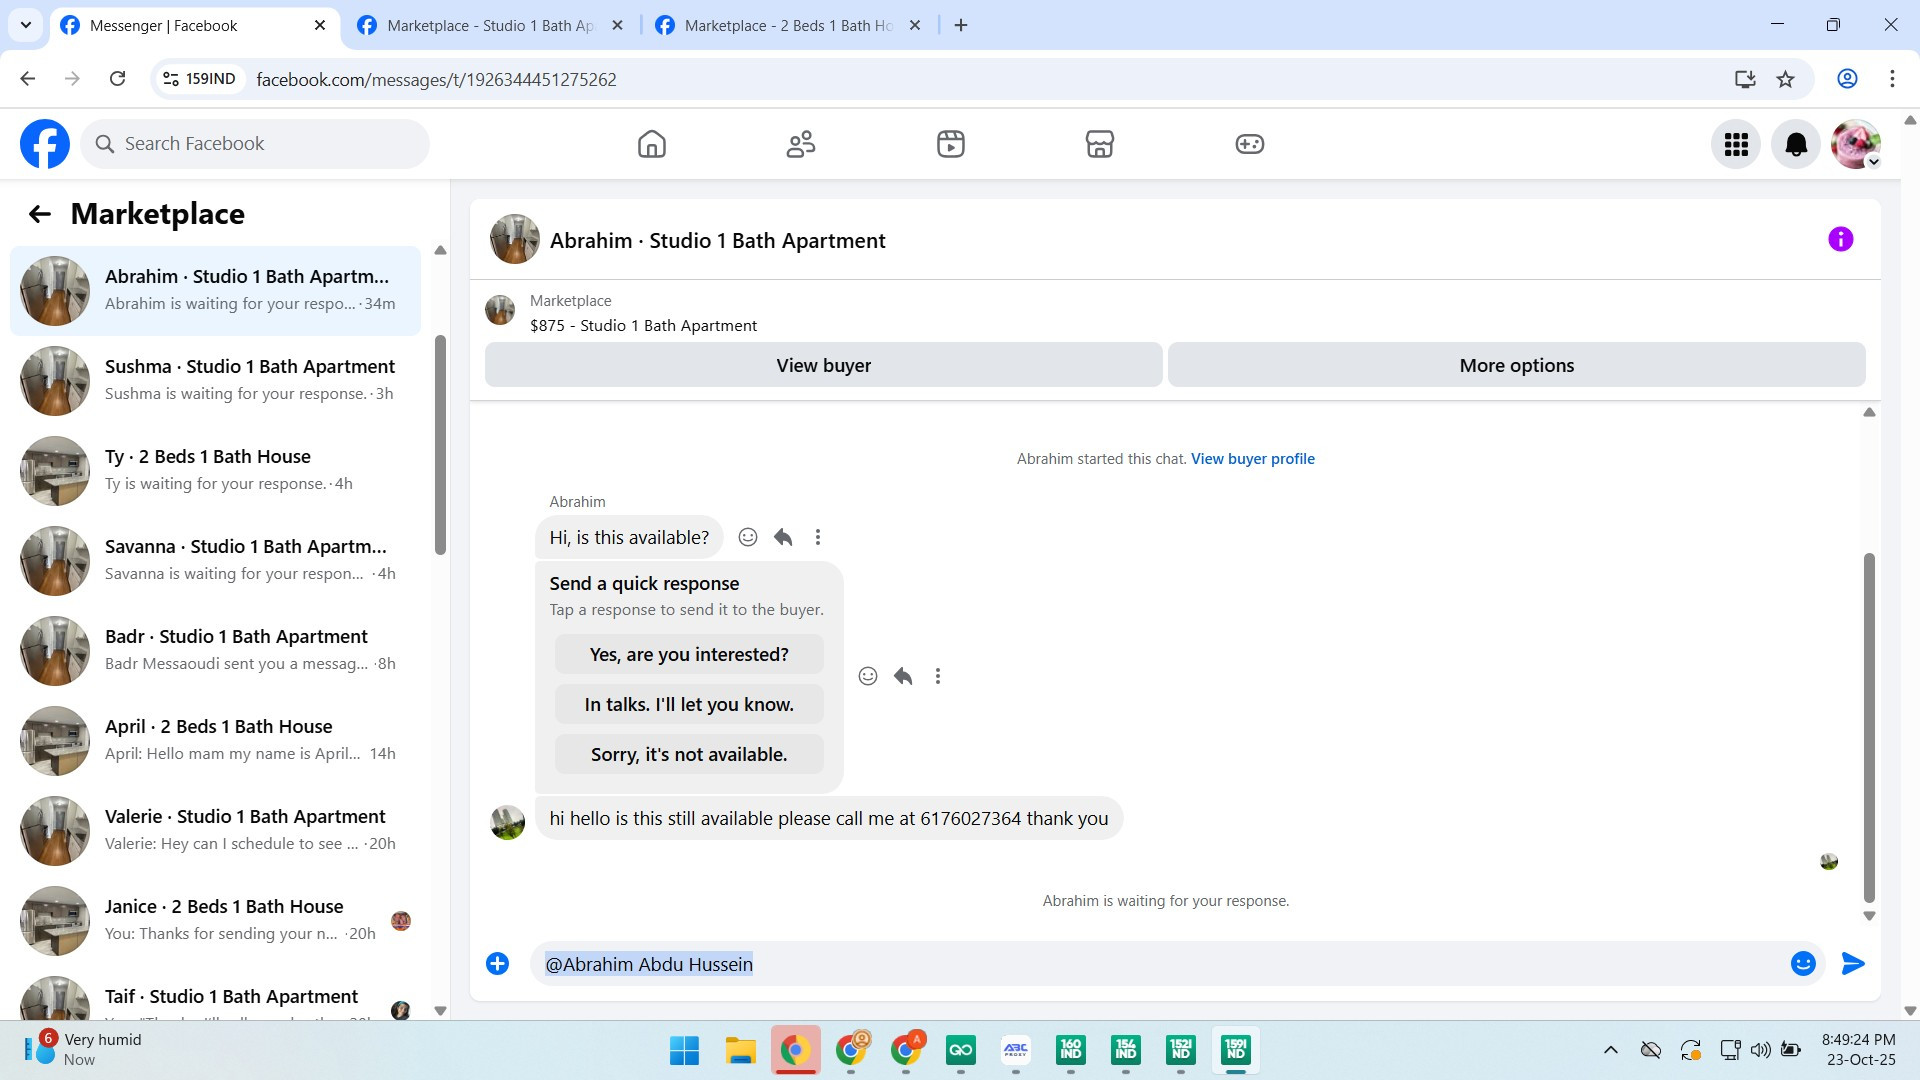Image resolution: width=1920 pixels, height=1080 pixels.
Task: Open File Explorer in the taskbar
Action: (x=740, y=1050)
